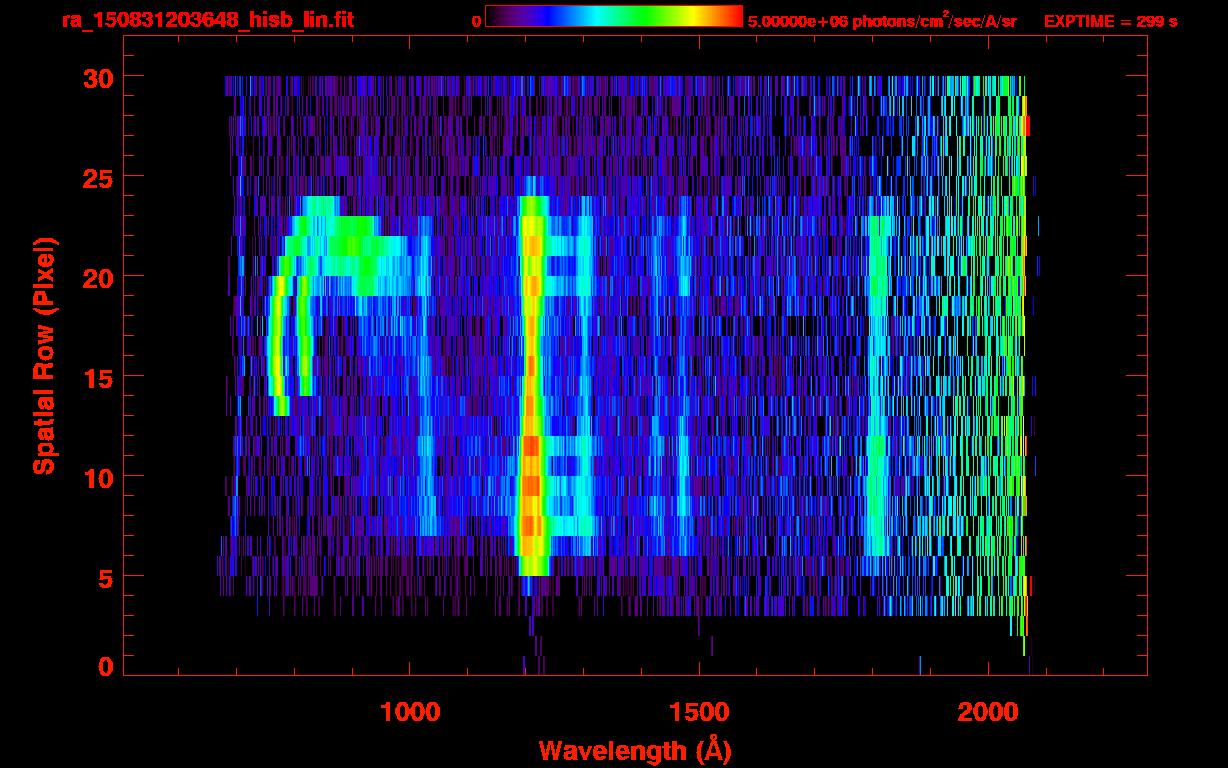Click the 5 spatial row tick label
This screenshot has height=768, width=1228.
[x=105, y=576]
